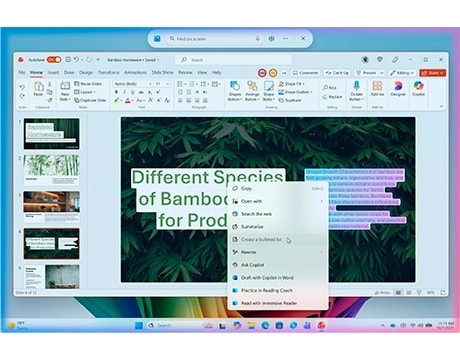Click the PowerPoint search box

coord(233,60)
